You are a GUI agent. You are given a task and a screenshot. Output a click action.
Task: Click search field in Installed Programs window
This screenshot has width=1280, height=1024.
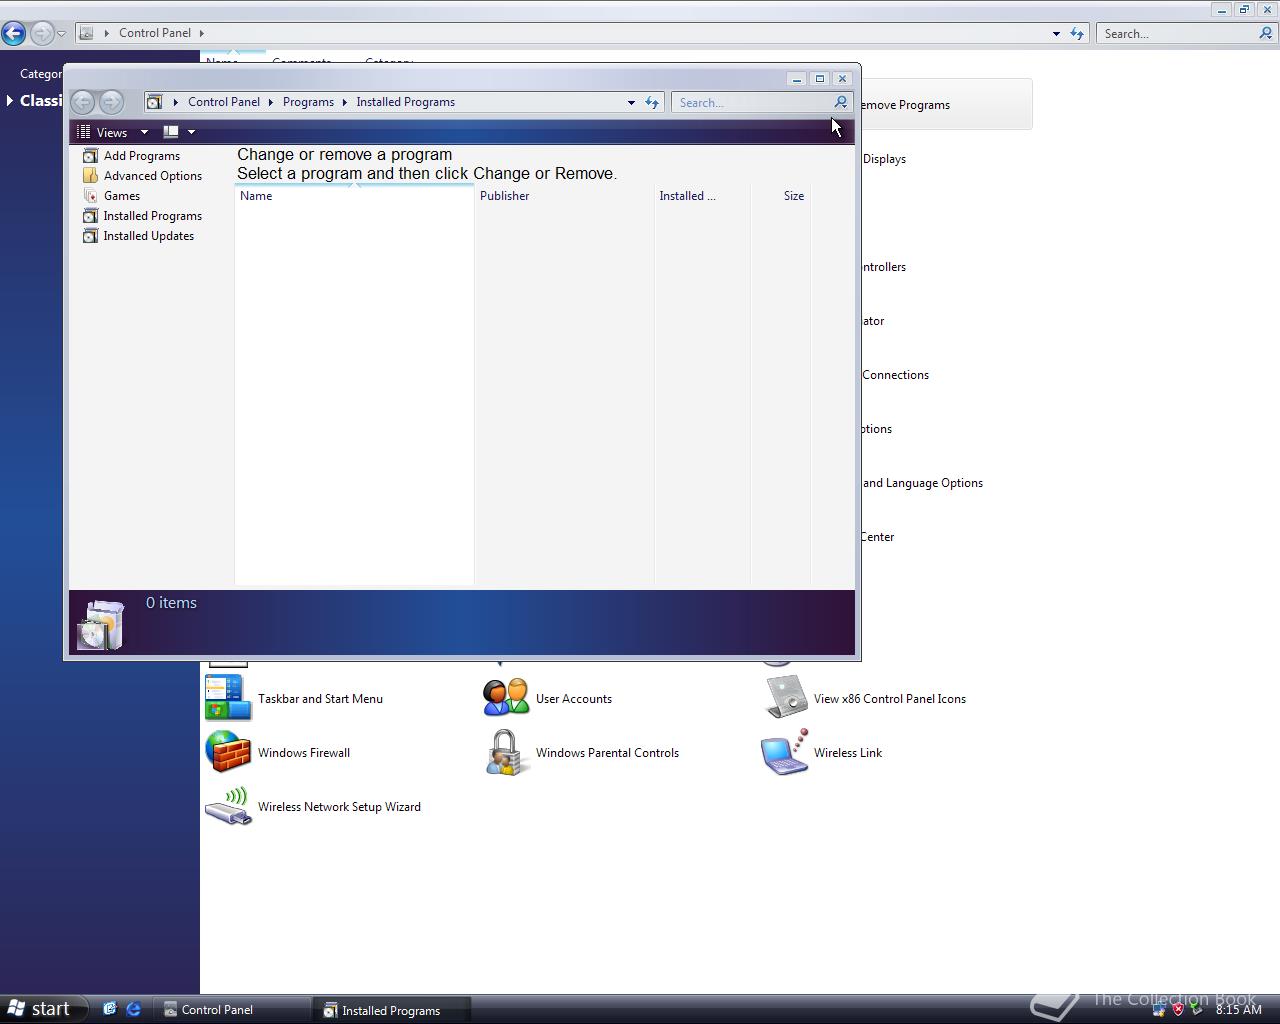(x=753, y=102)
